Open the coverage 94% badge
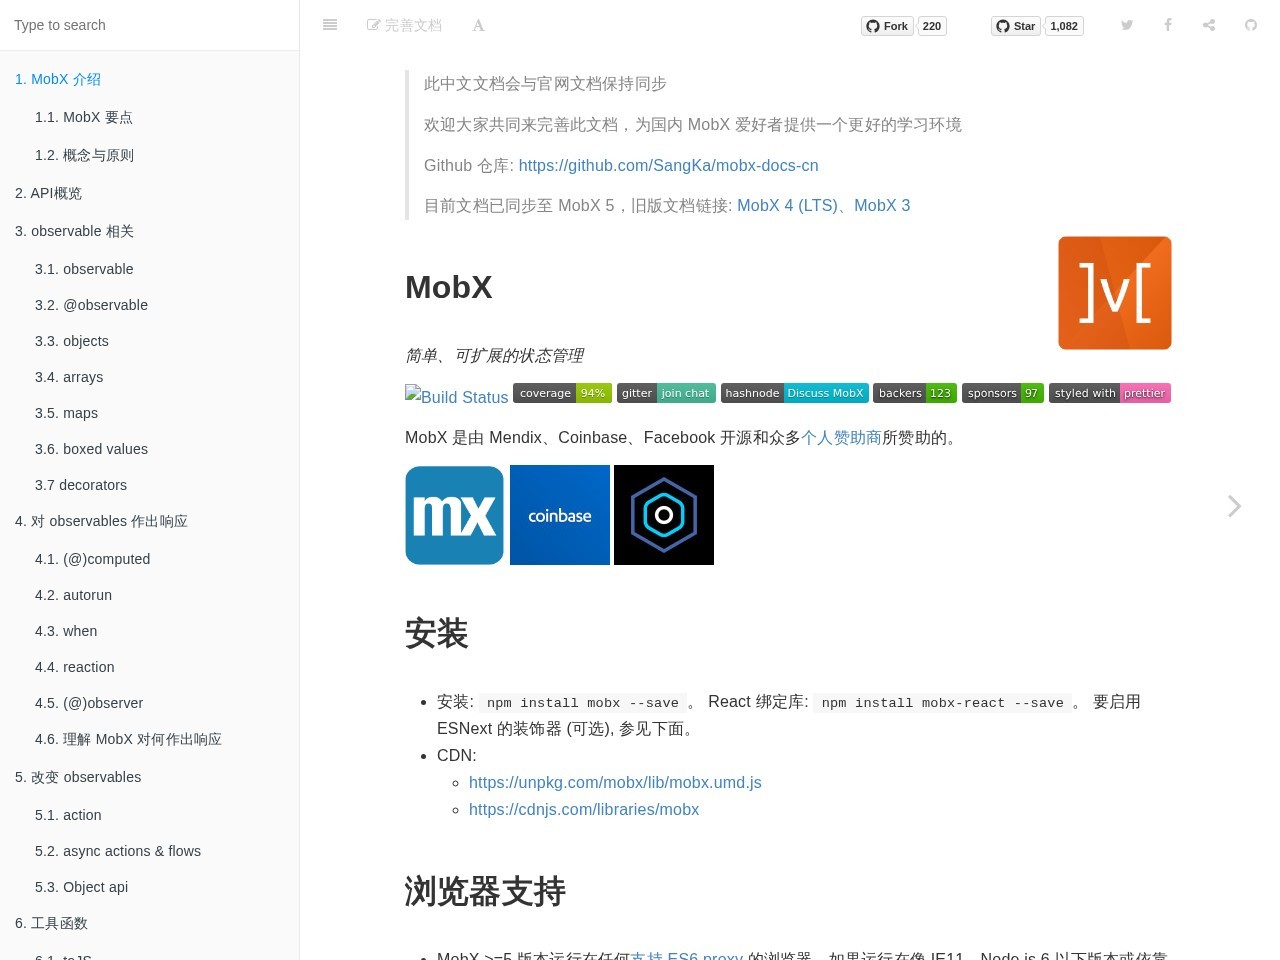 [562, 393]
